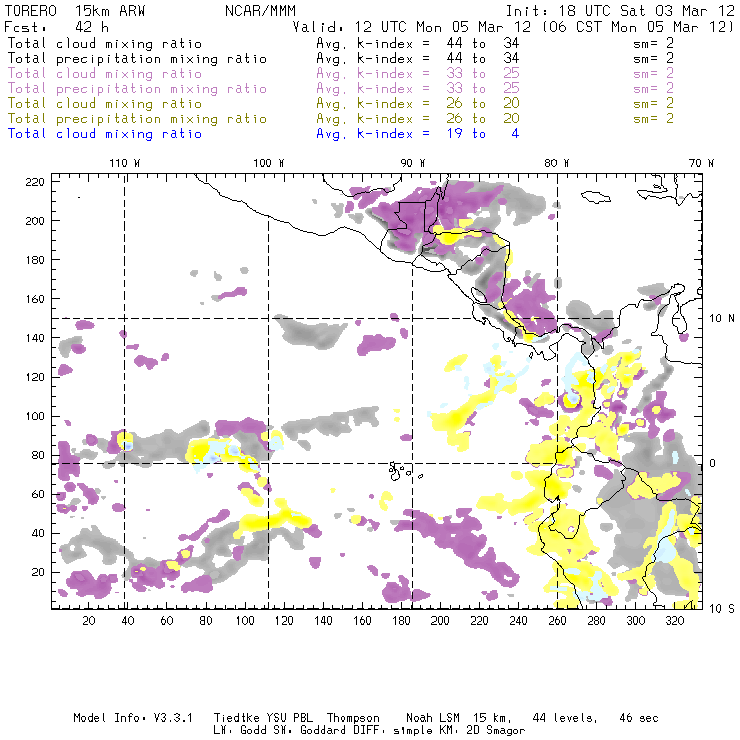Select the 'Thompson' microphysics label

coord(353,718)
